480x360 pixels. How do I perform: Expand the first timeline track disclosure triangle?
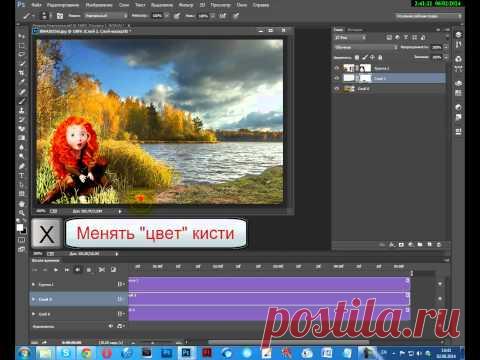coord(33,284)
